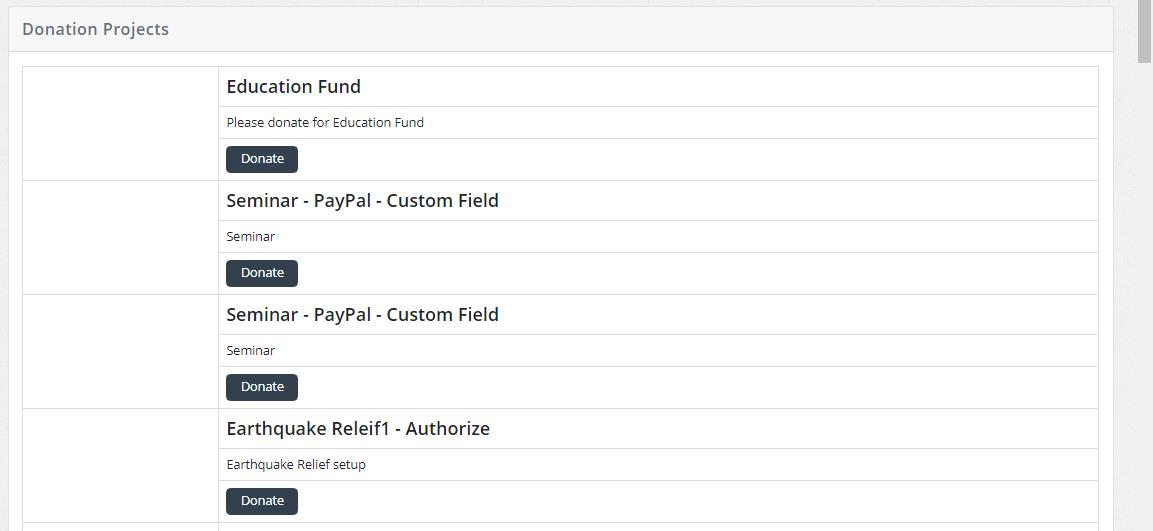Click the empty image cell beside Education Fund
The image size is (1153, 531).
pyautogui.click(x=120, y=124)
